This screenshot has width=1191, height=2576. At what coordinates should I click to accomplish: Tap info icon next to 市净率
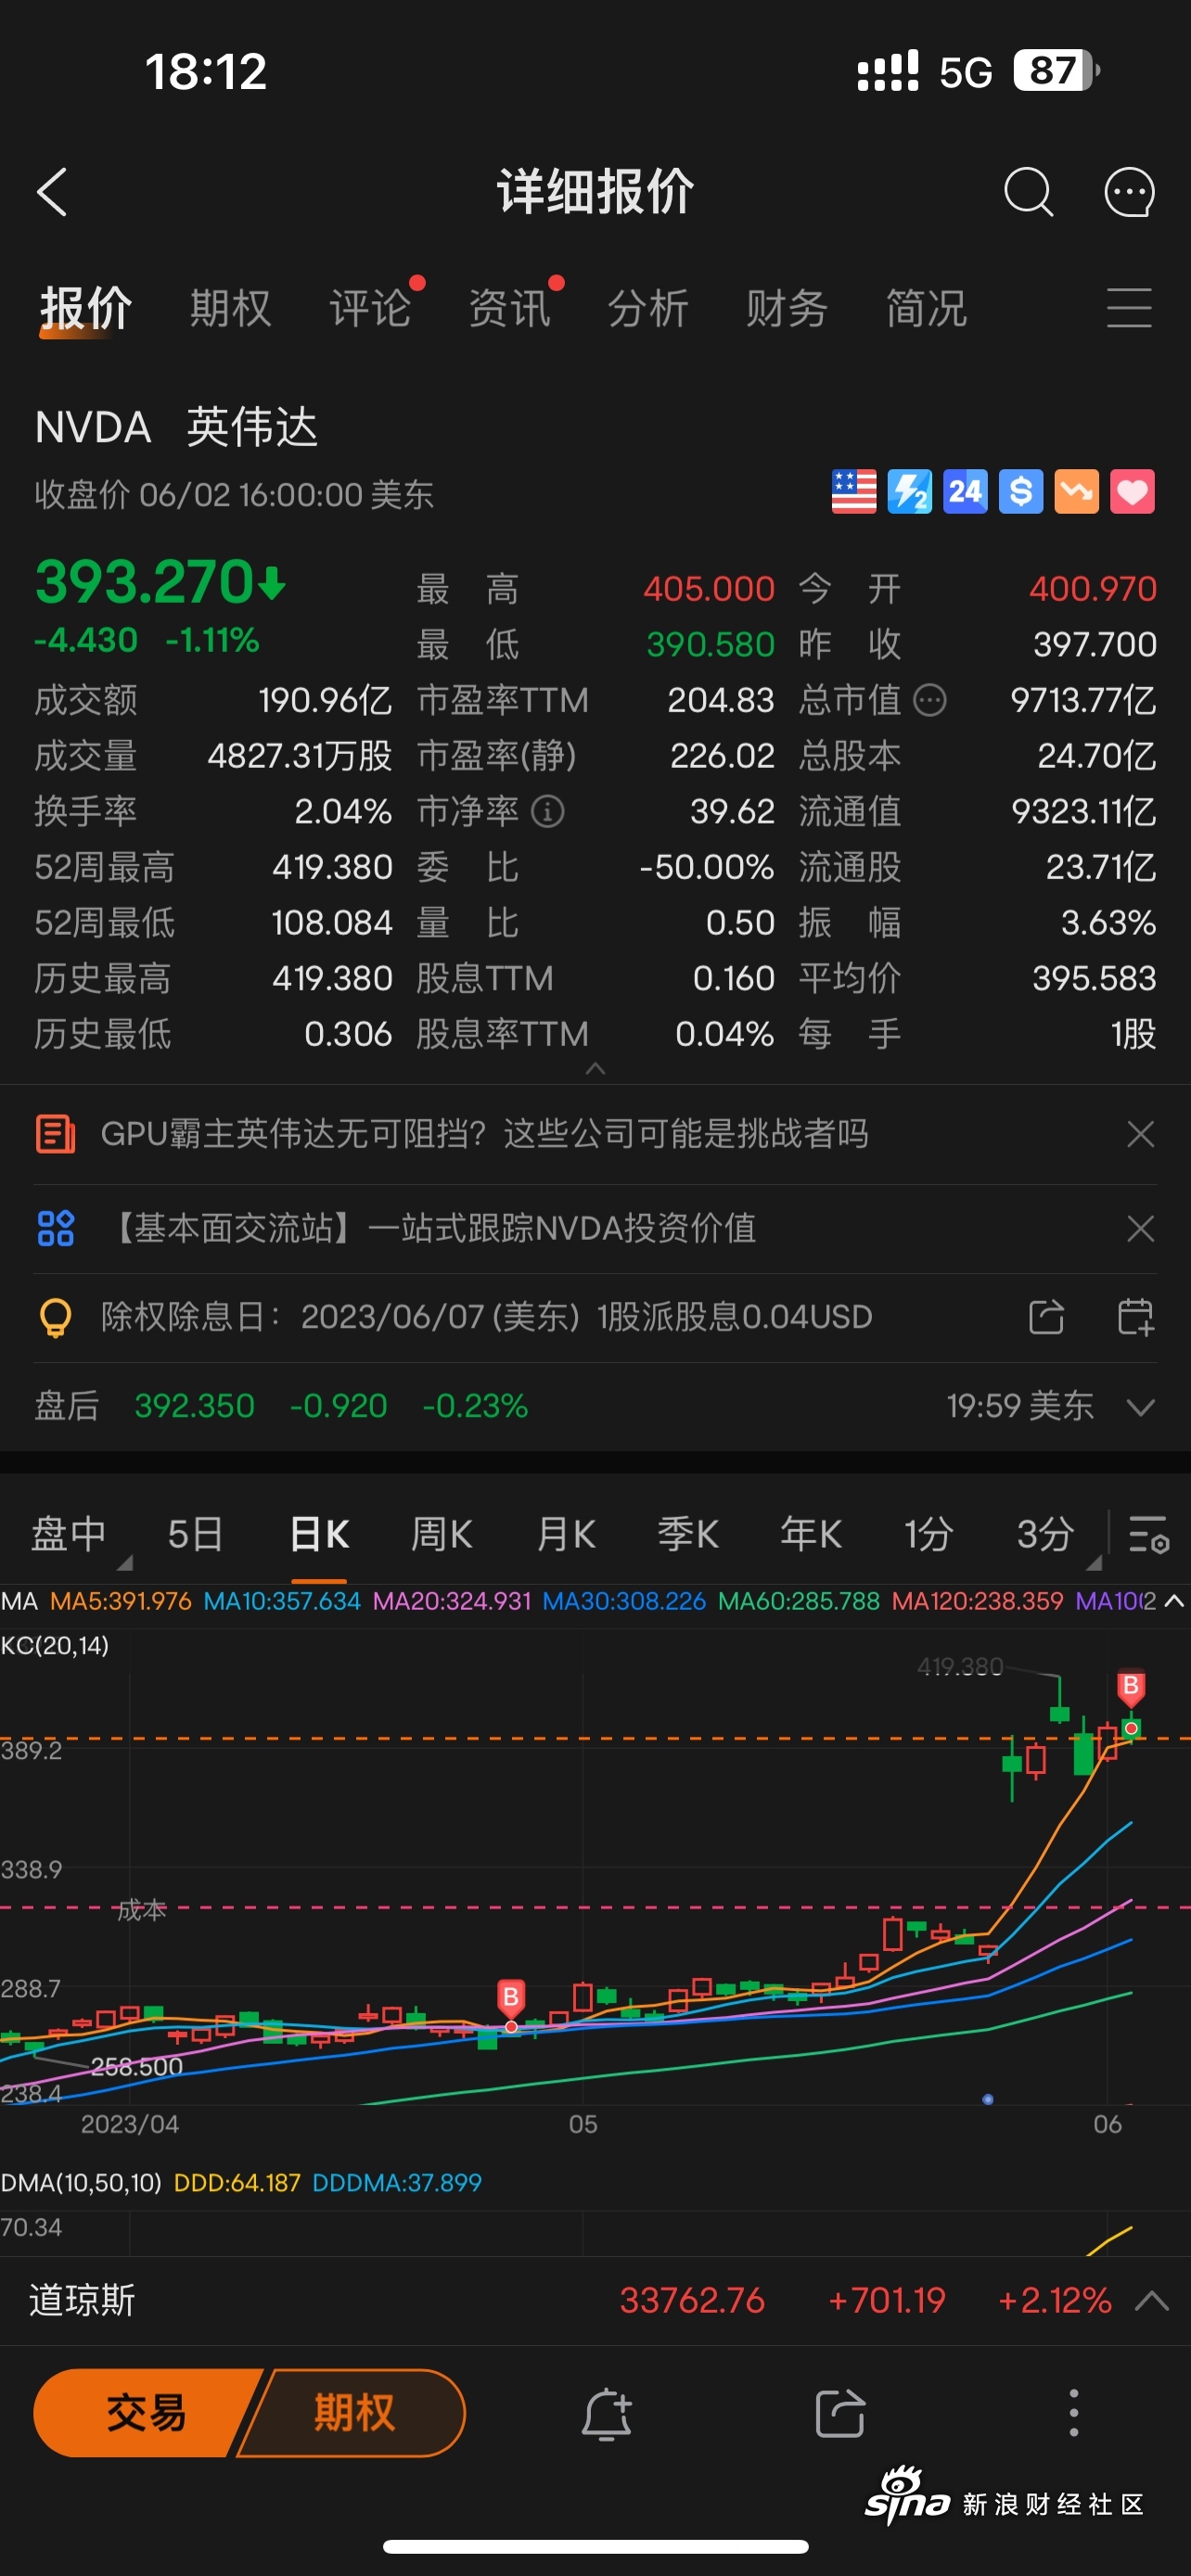(547, 811)
